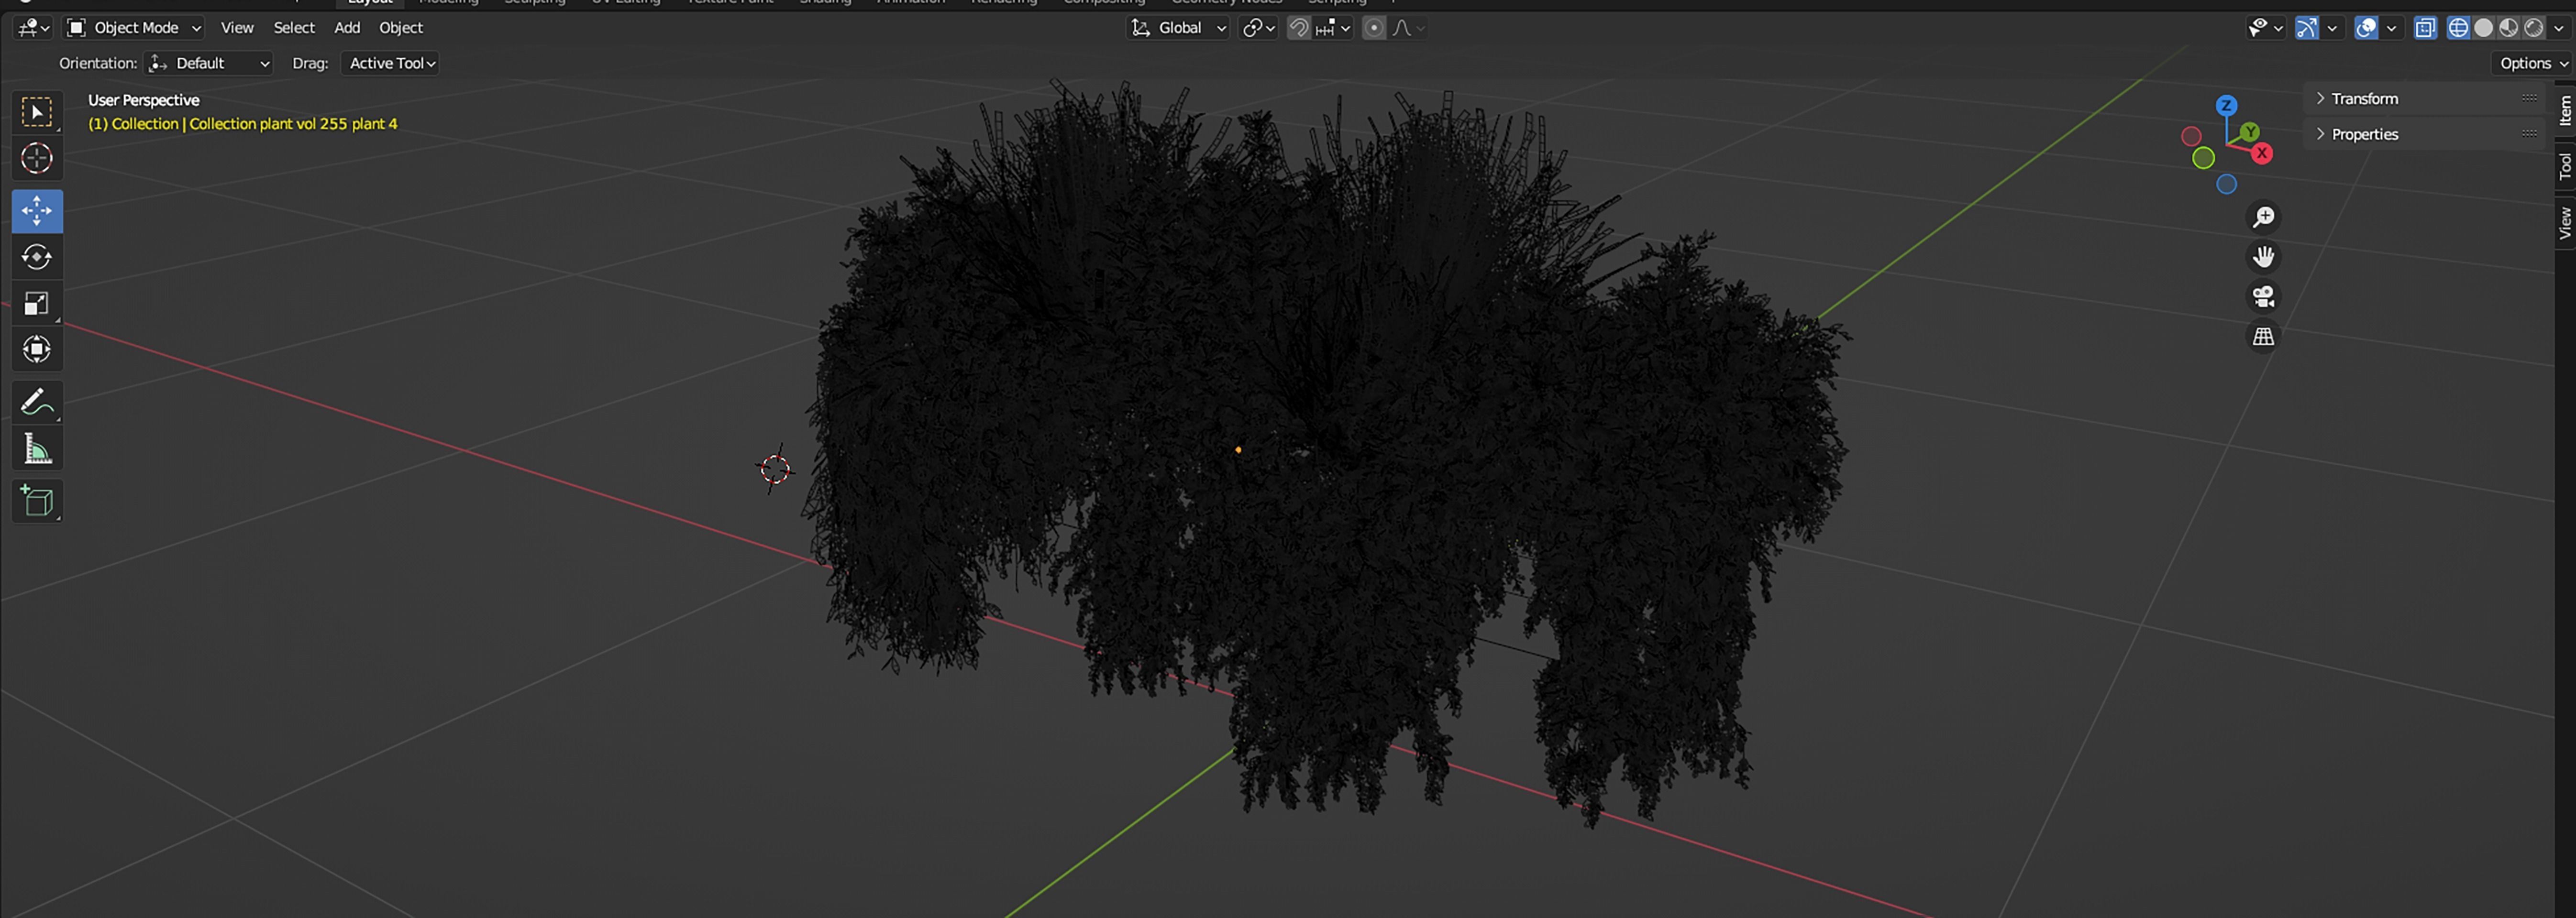The width and height of the screenshot is (2576, 918).
Task: Select the Rotate tool
Action: pos(37,257)
